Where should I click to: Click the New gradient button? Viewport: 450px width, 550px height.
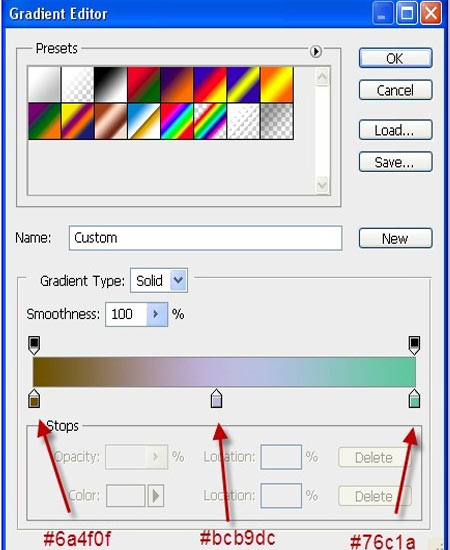[x=395, y=239]
